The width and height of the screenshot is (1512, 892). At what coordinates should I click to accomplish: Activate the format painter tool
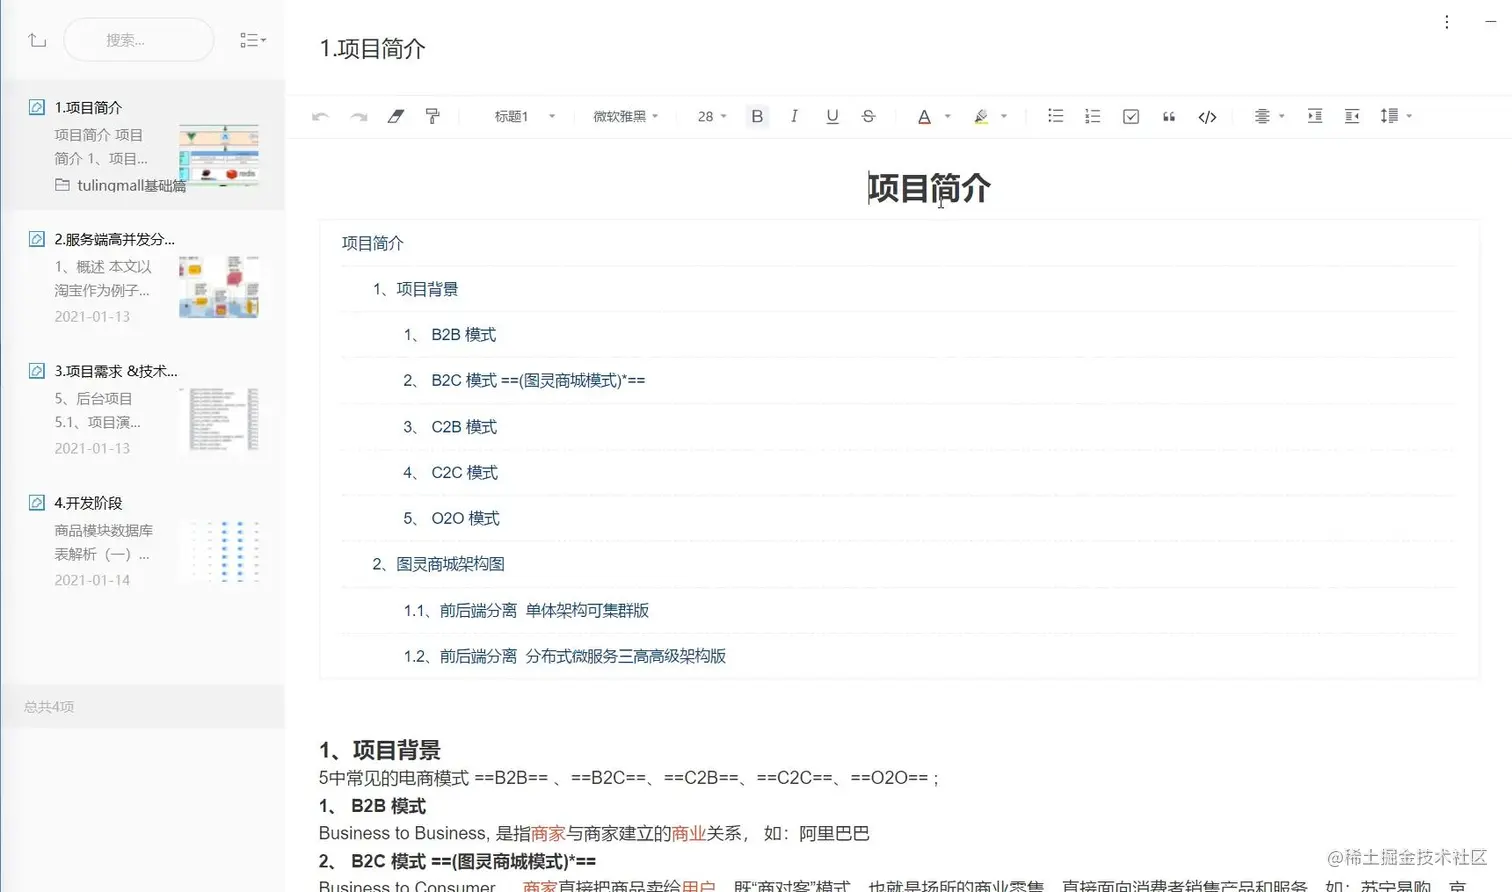click(x=433, y=116)
